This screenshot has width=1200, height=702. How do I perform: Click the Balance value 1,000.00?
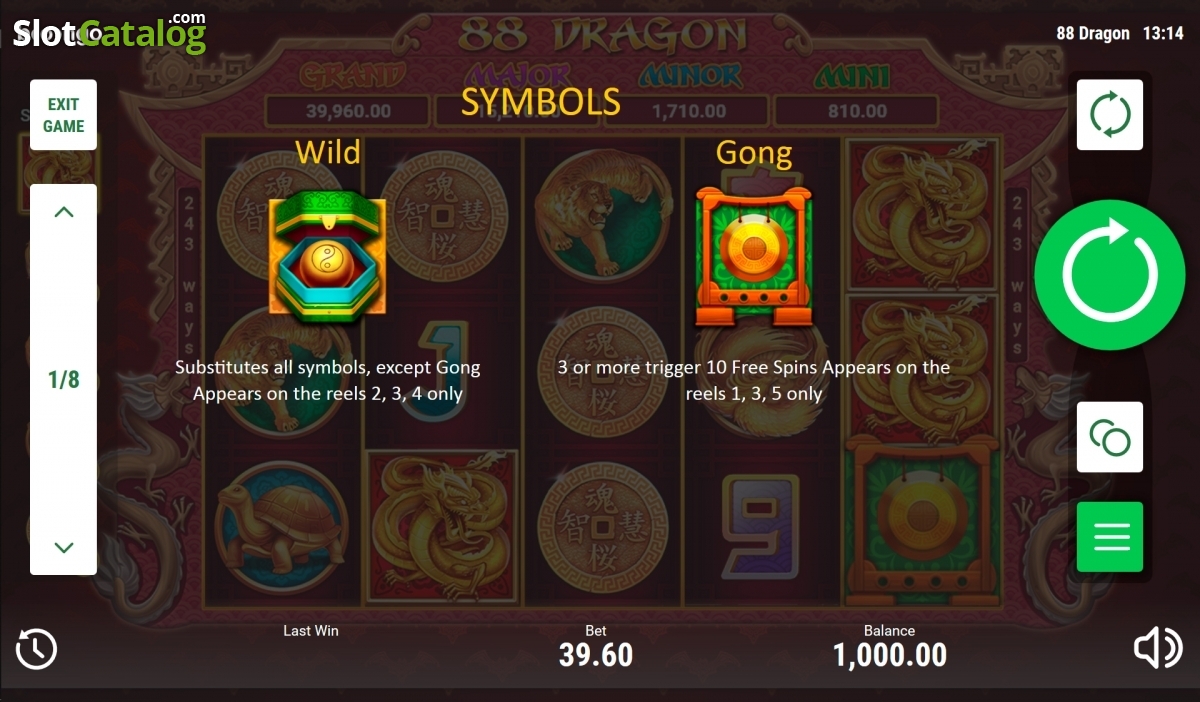click(890, 655)
